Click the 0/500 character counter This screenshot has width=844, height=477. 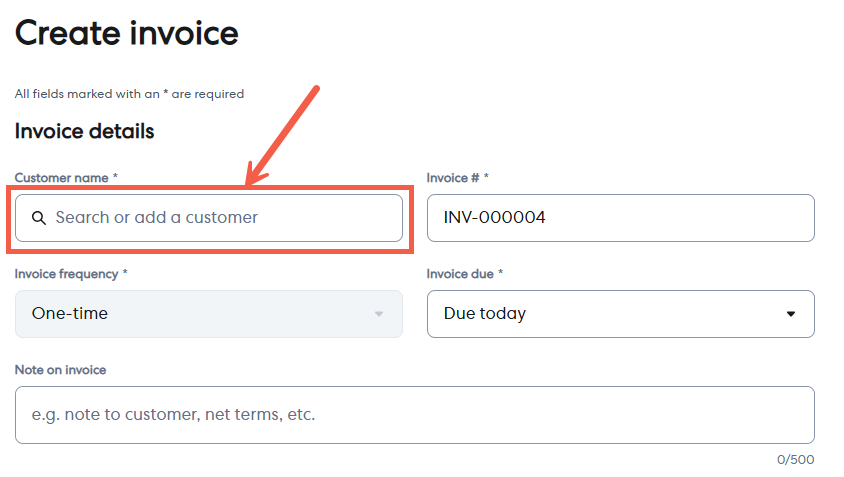pos(796,460)
